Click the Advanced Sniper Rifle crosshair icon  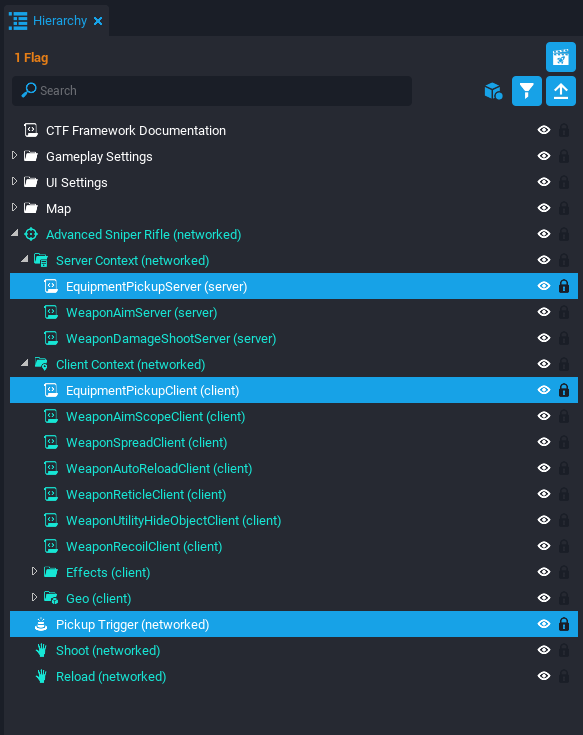coord(31,234)
